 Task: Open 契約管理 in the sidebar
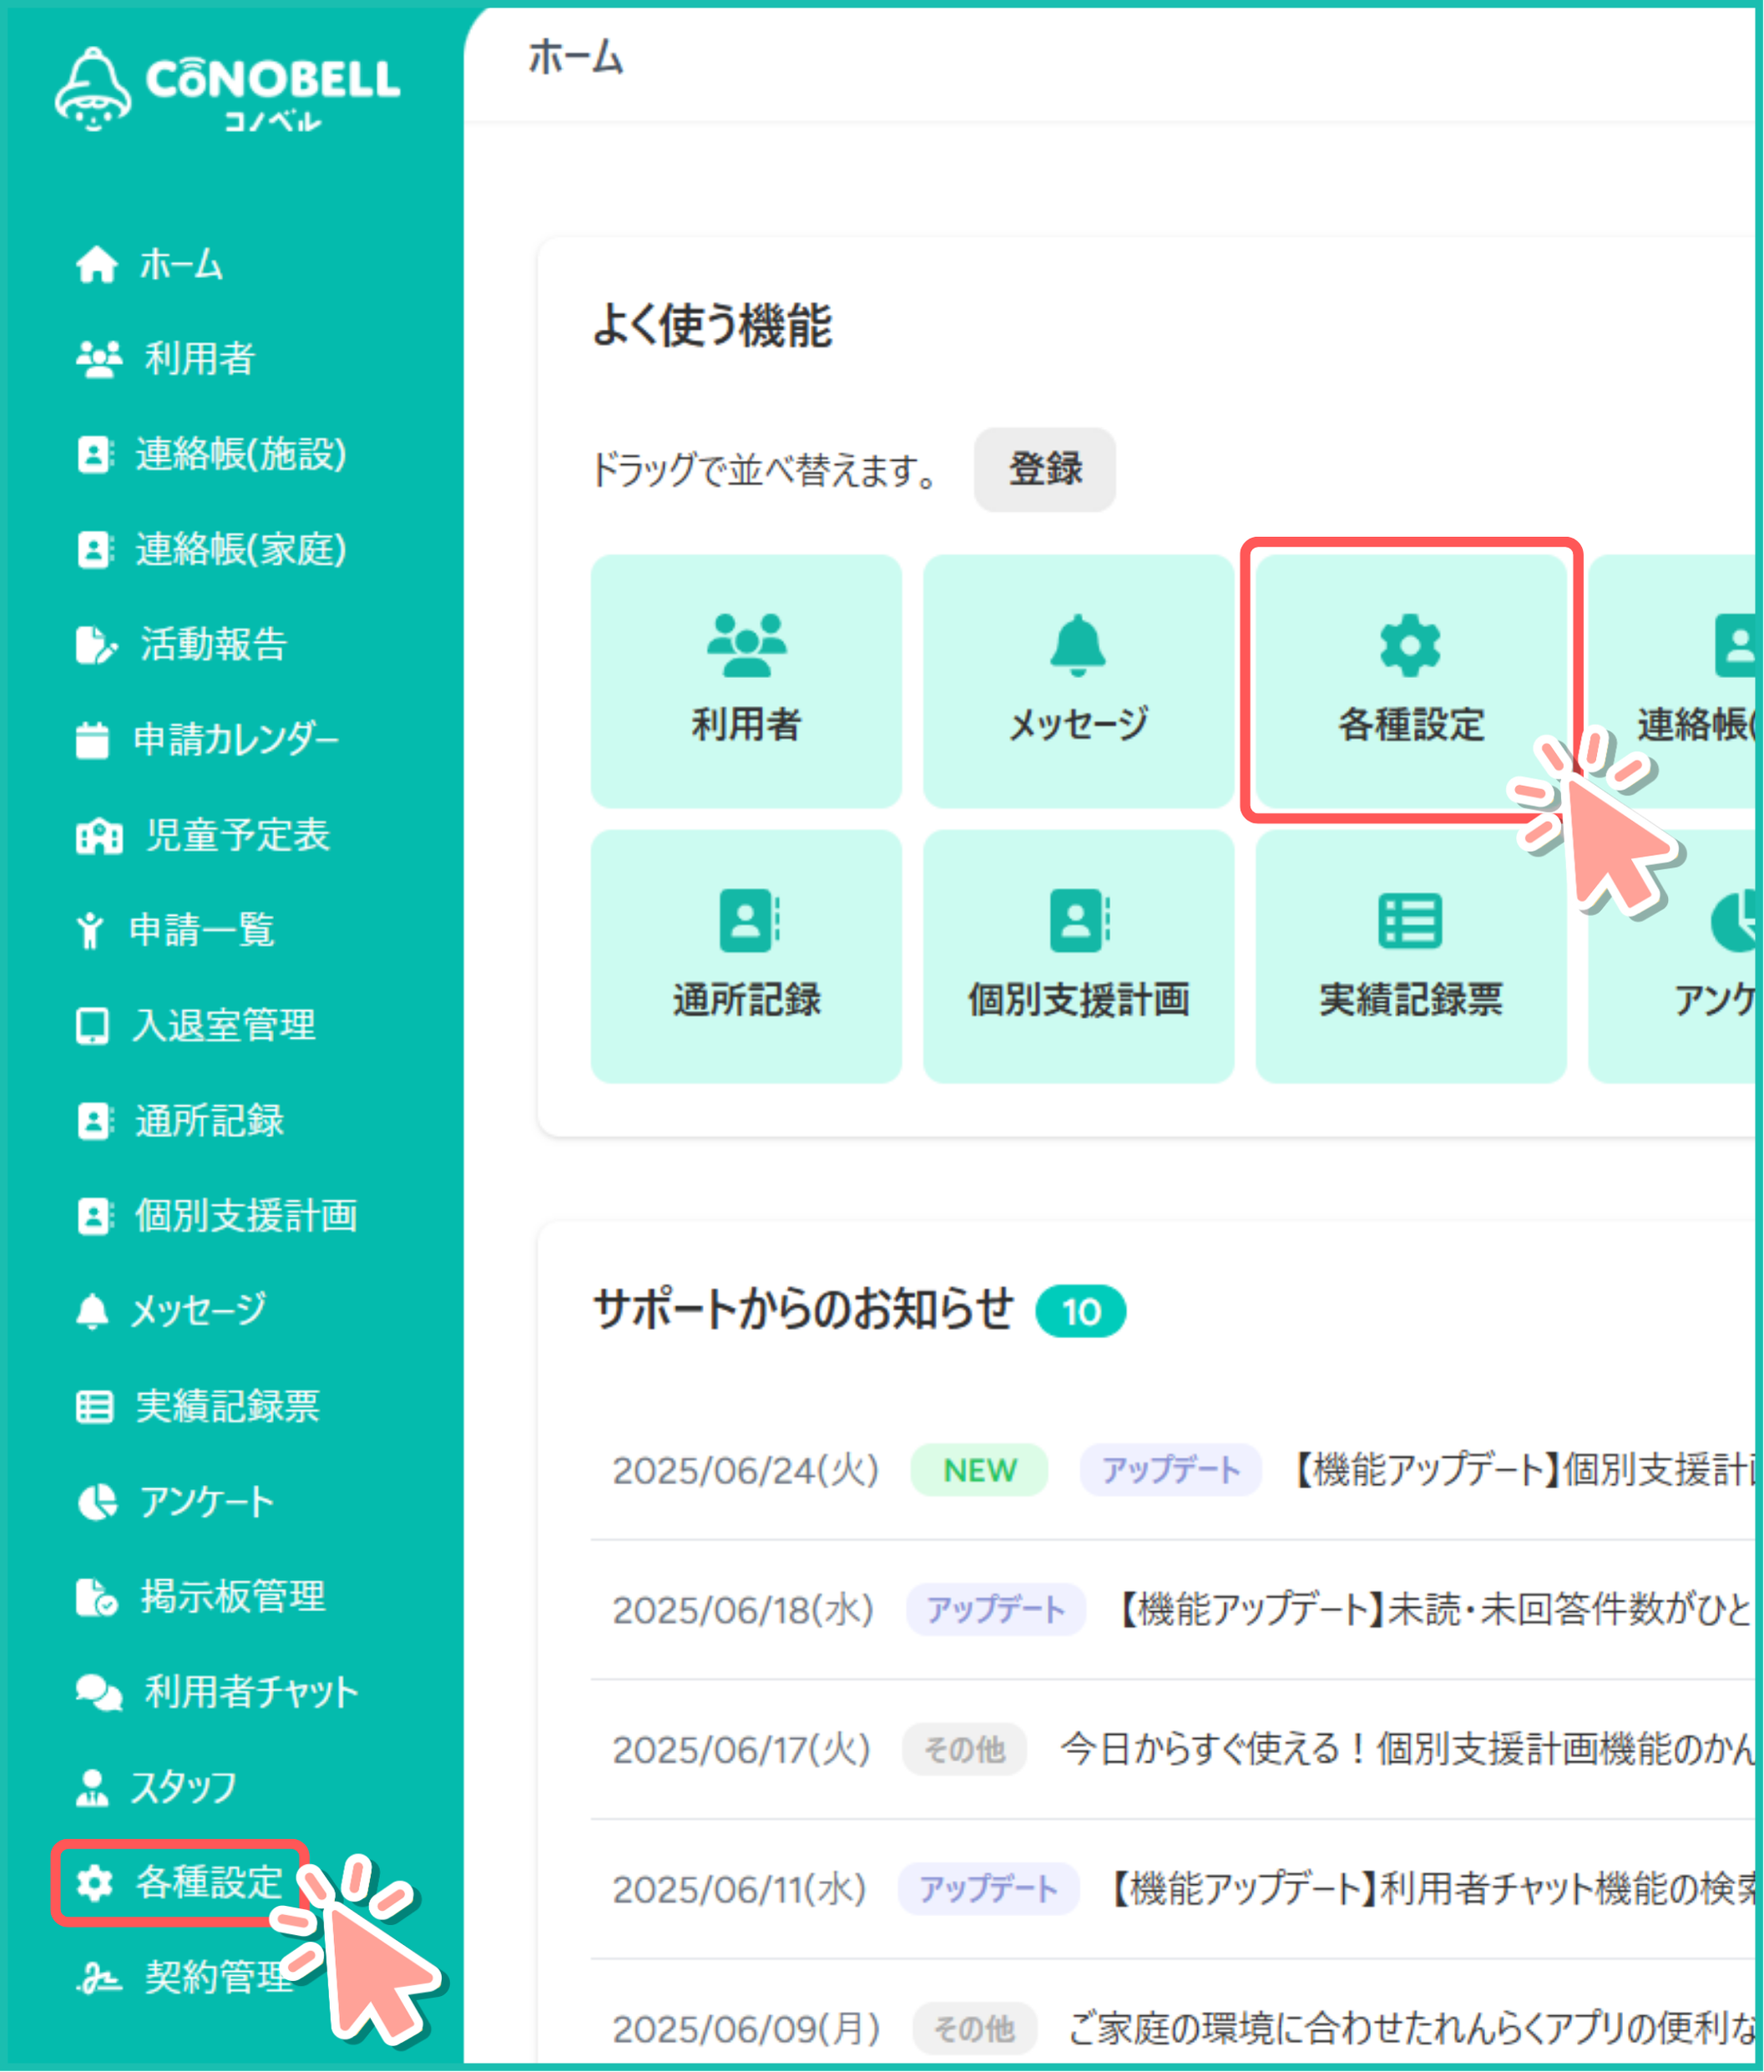pyautogui.click(x=218, y=1977)
